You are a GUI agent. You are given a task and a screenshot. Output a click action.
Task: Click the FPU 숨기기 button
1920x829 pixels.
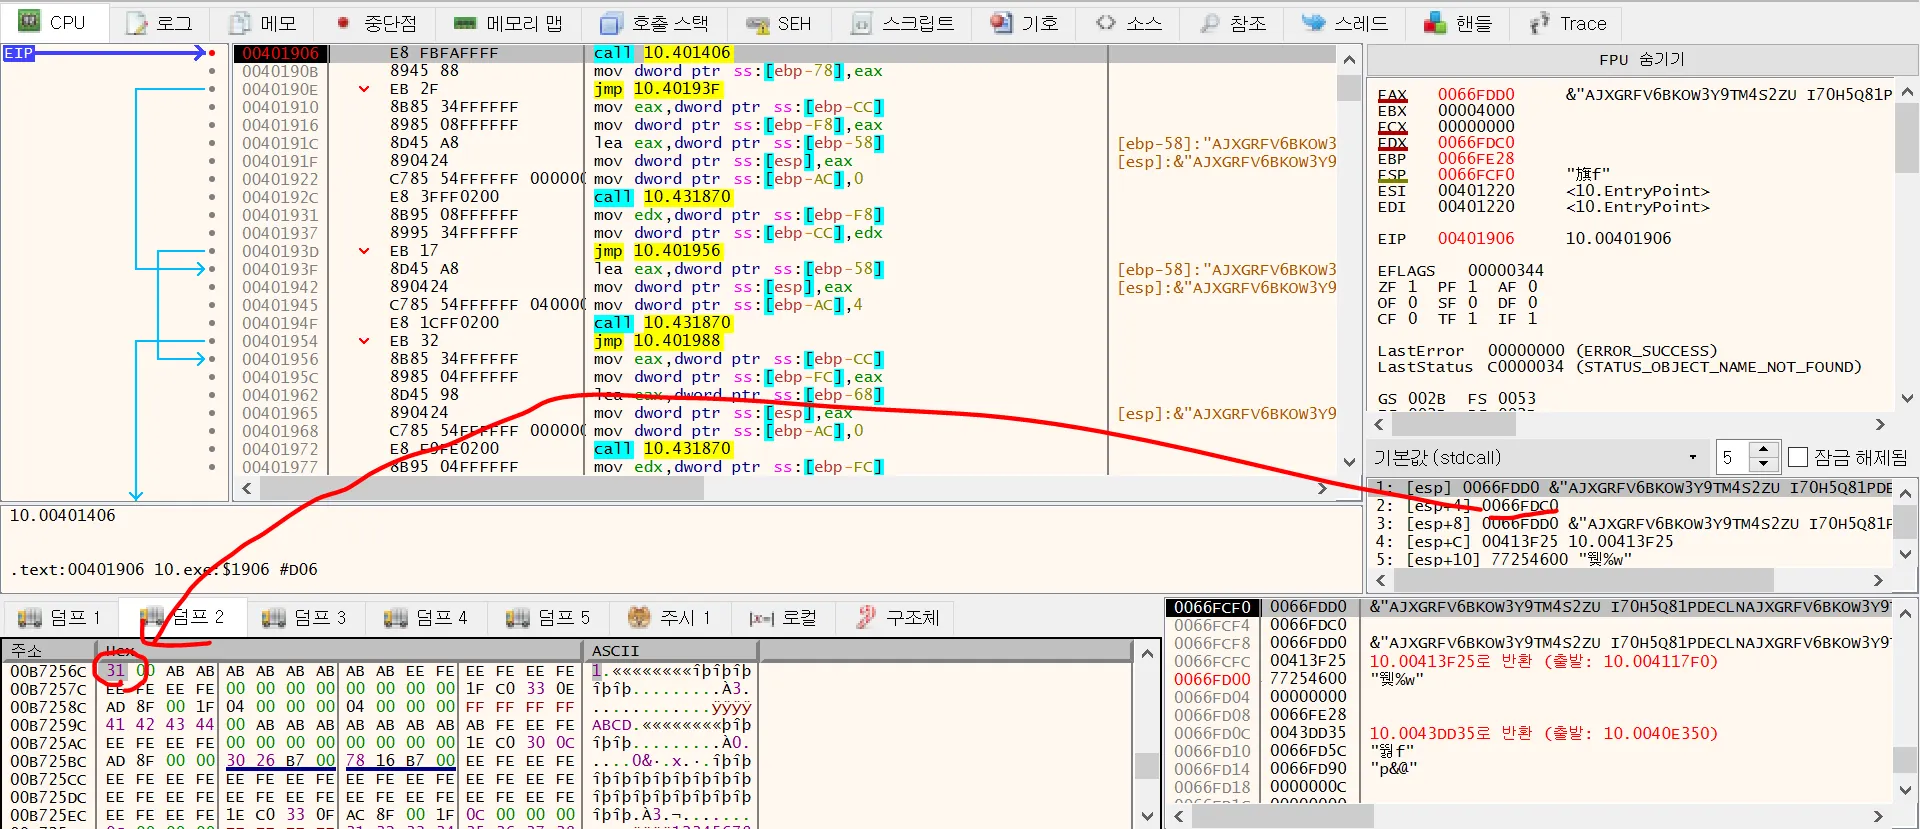click(x=1640, y=60)
